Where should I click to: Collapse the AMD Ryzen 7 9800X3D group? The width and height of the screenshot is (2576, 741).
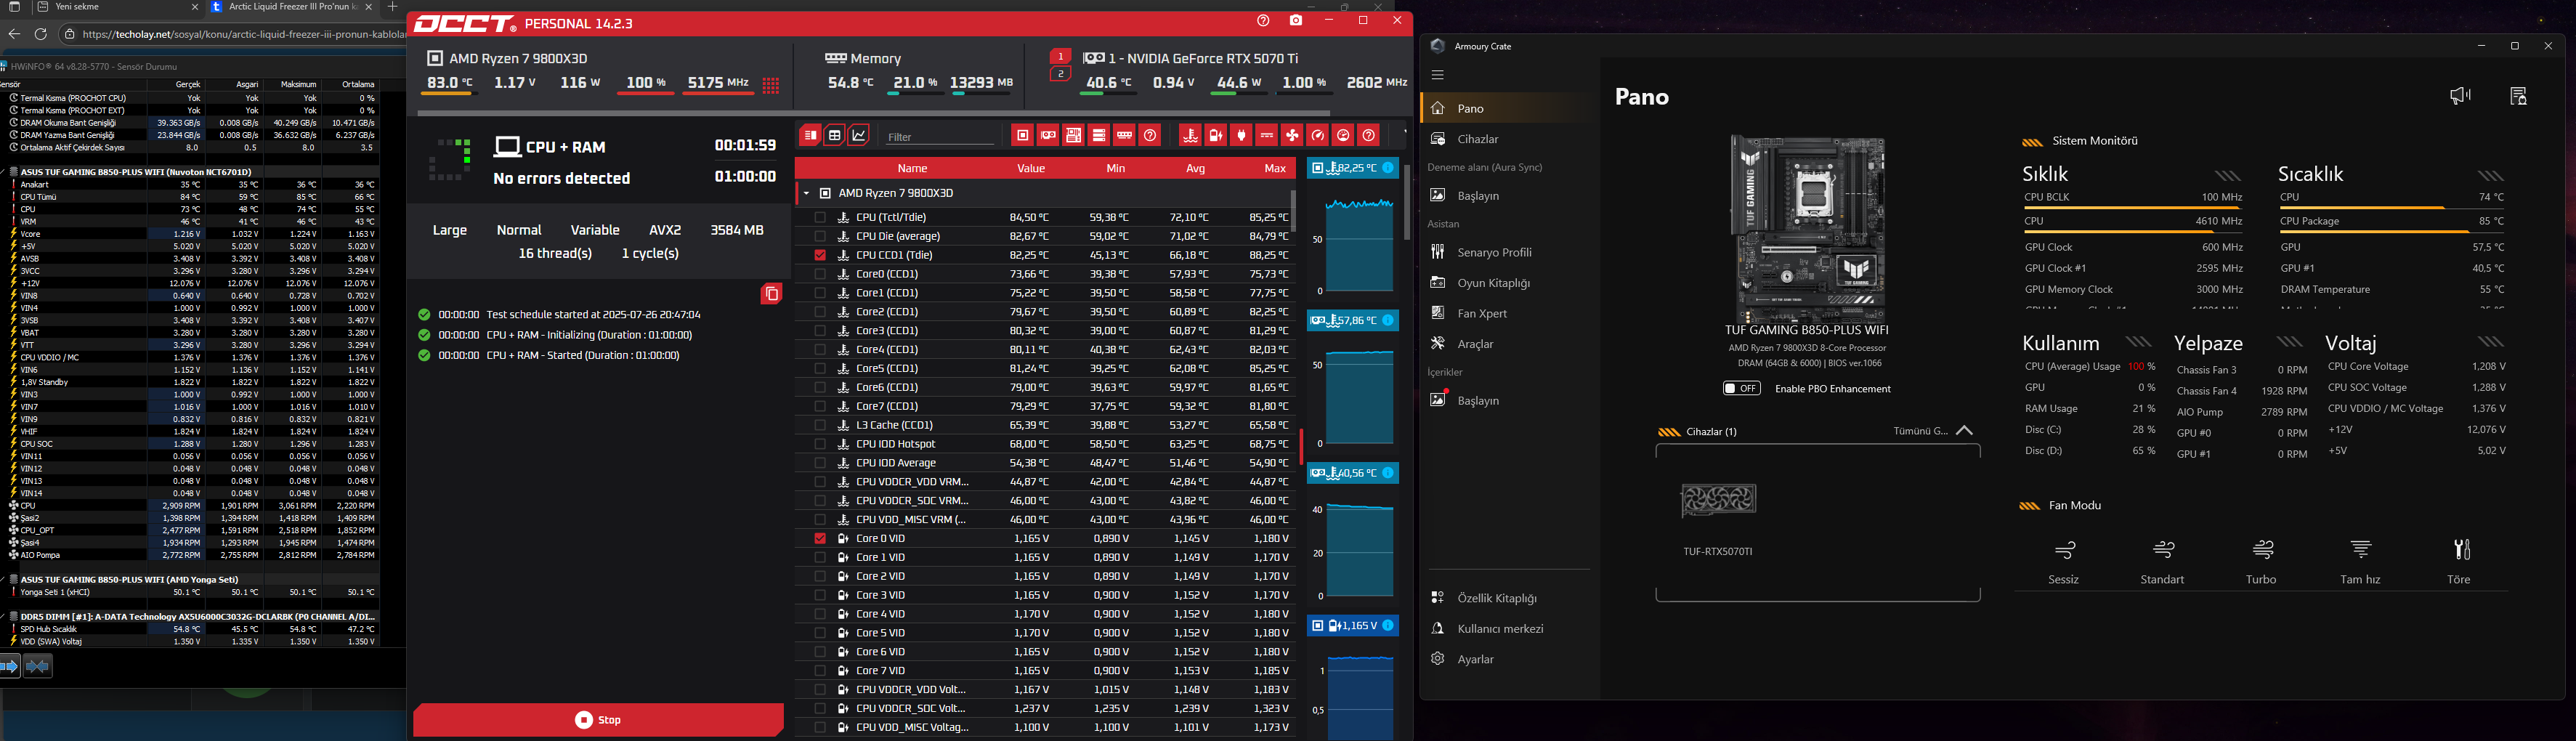[x=806, y=193]
